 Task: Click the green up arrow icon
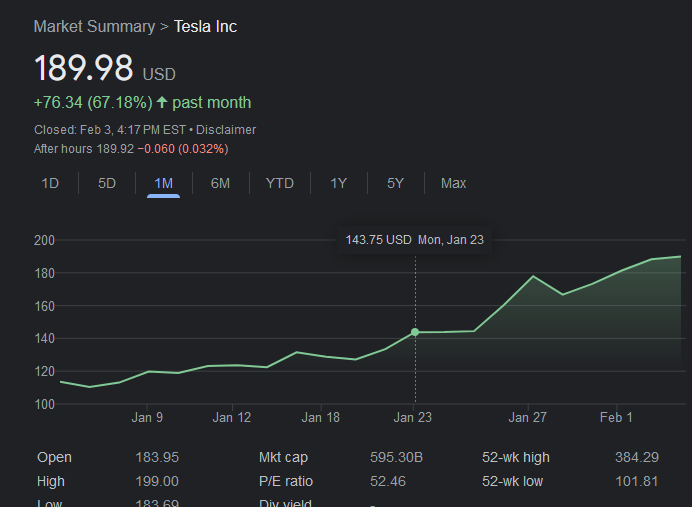(x=162, y=102)
